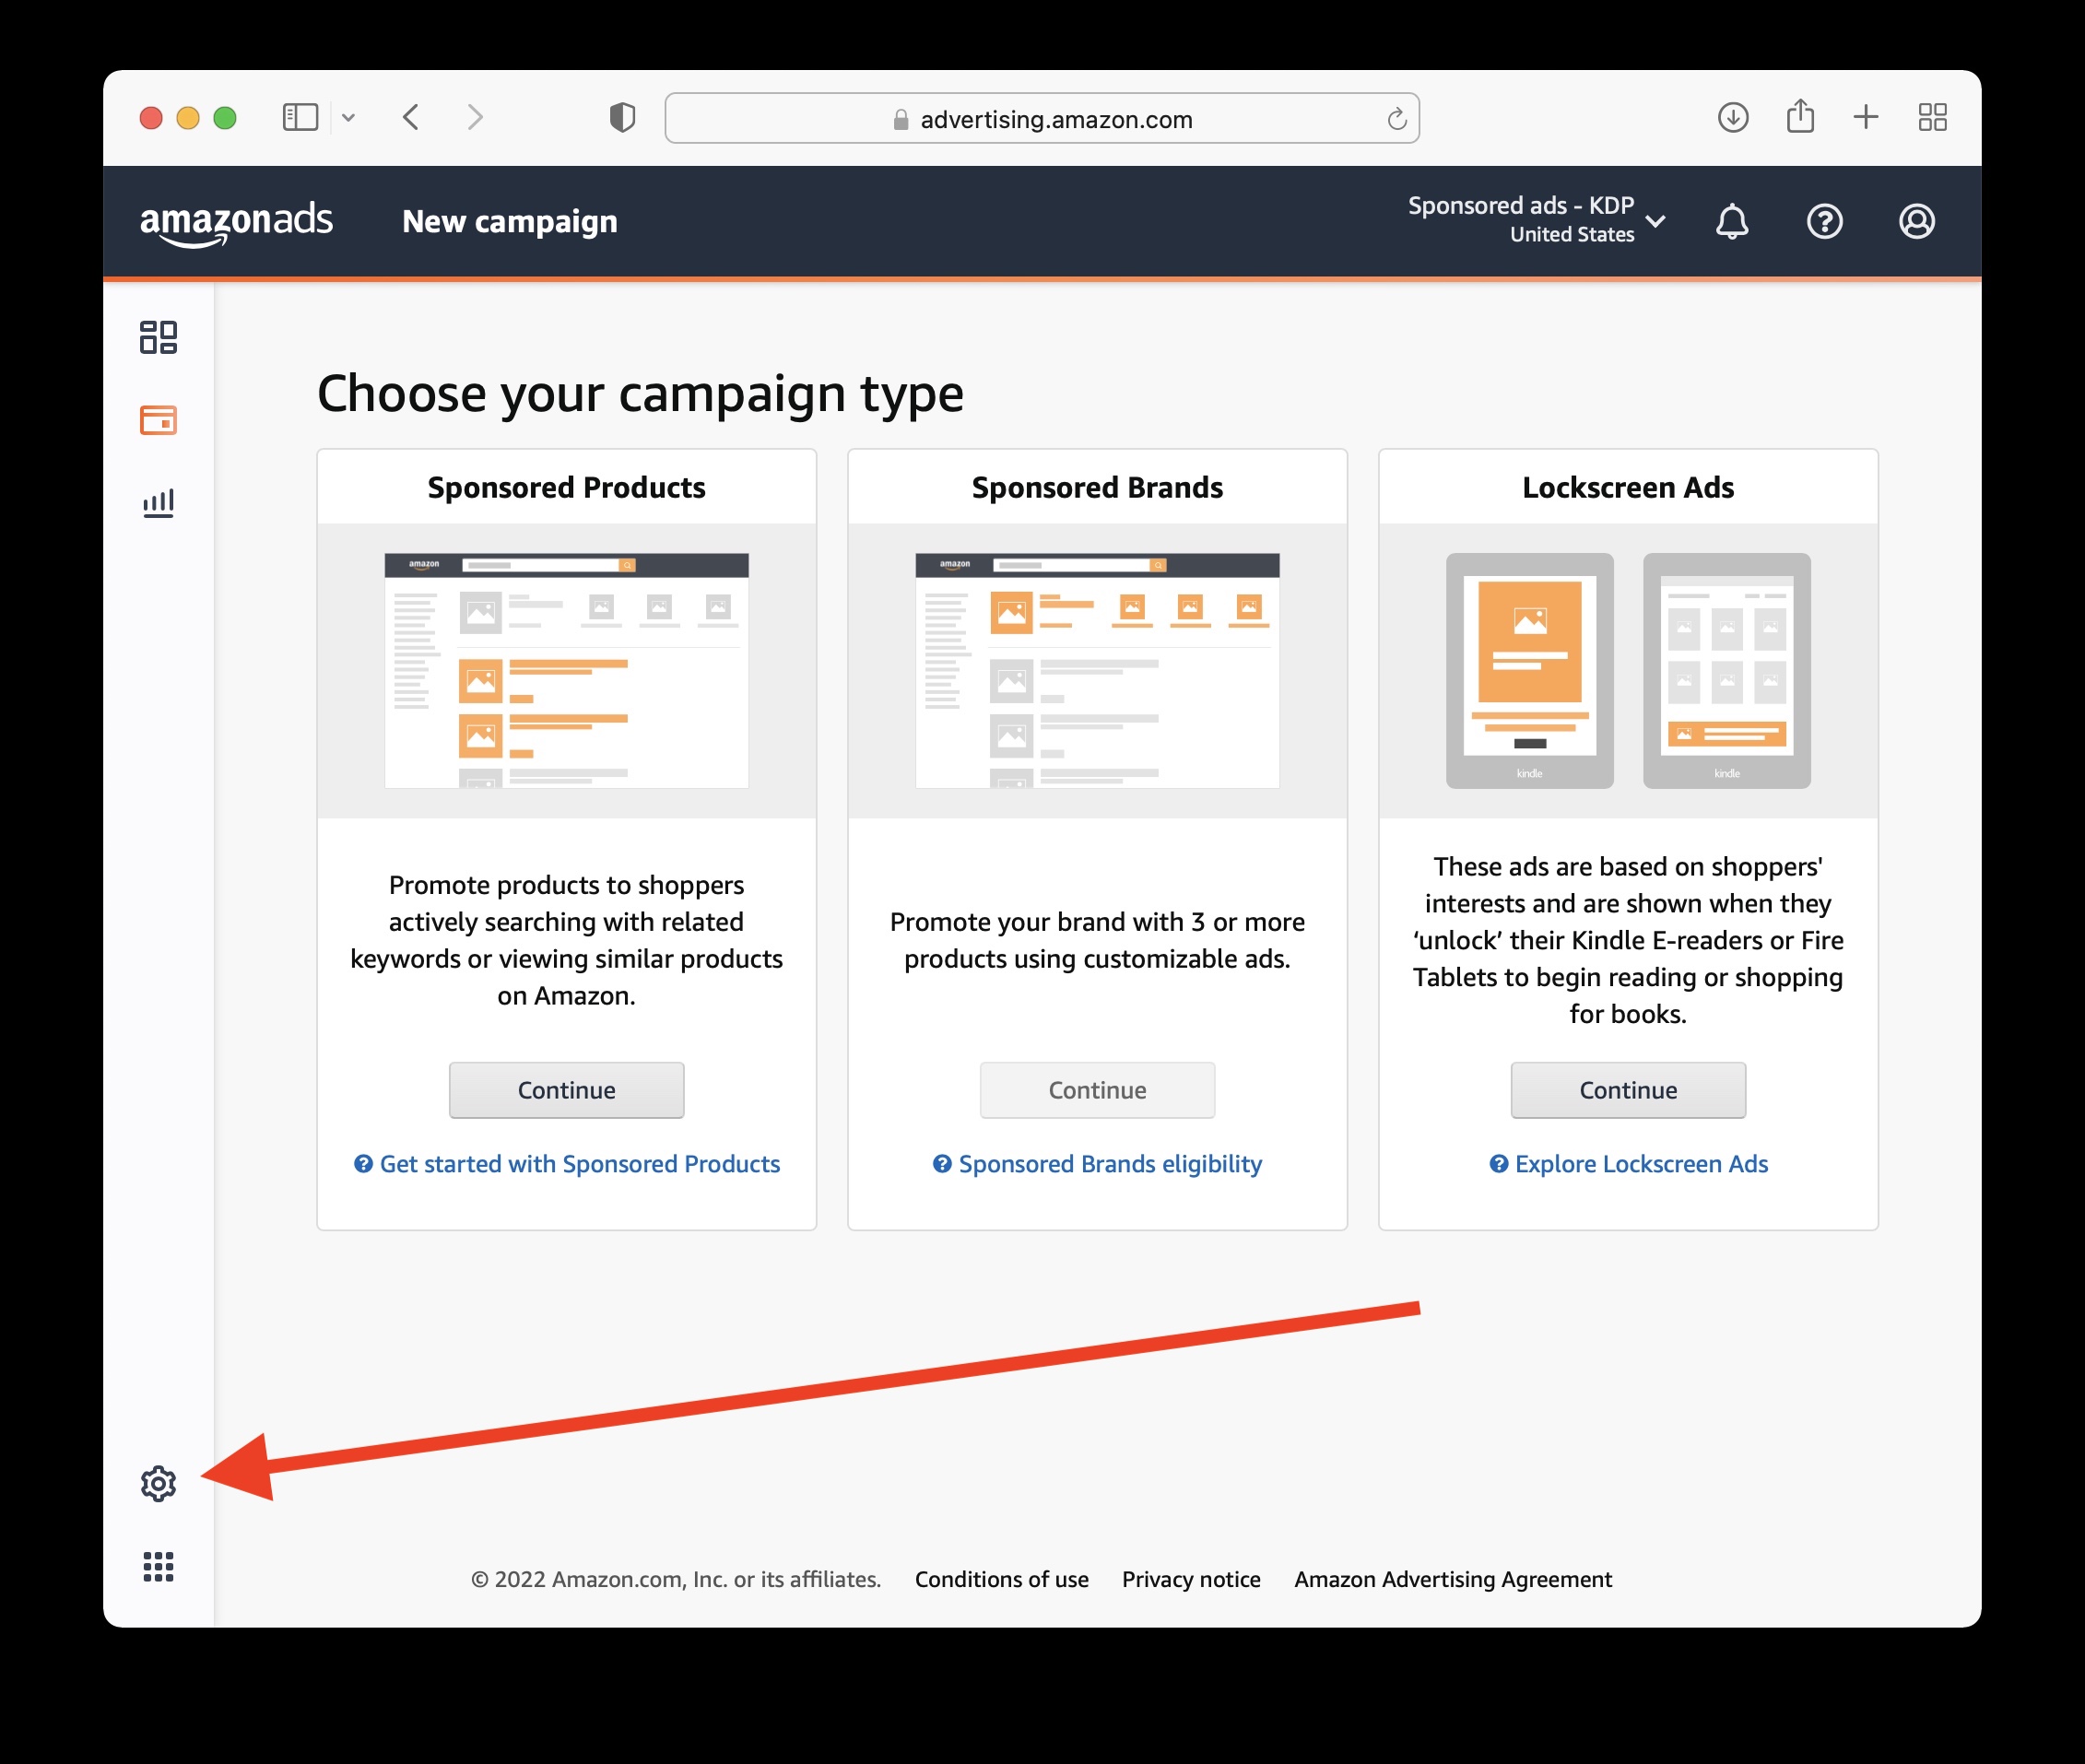Click the Sponsored Brands card title

pos(1097,487)
